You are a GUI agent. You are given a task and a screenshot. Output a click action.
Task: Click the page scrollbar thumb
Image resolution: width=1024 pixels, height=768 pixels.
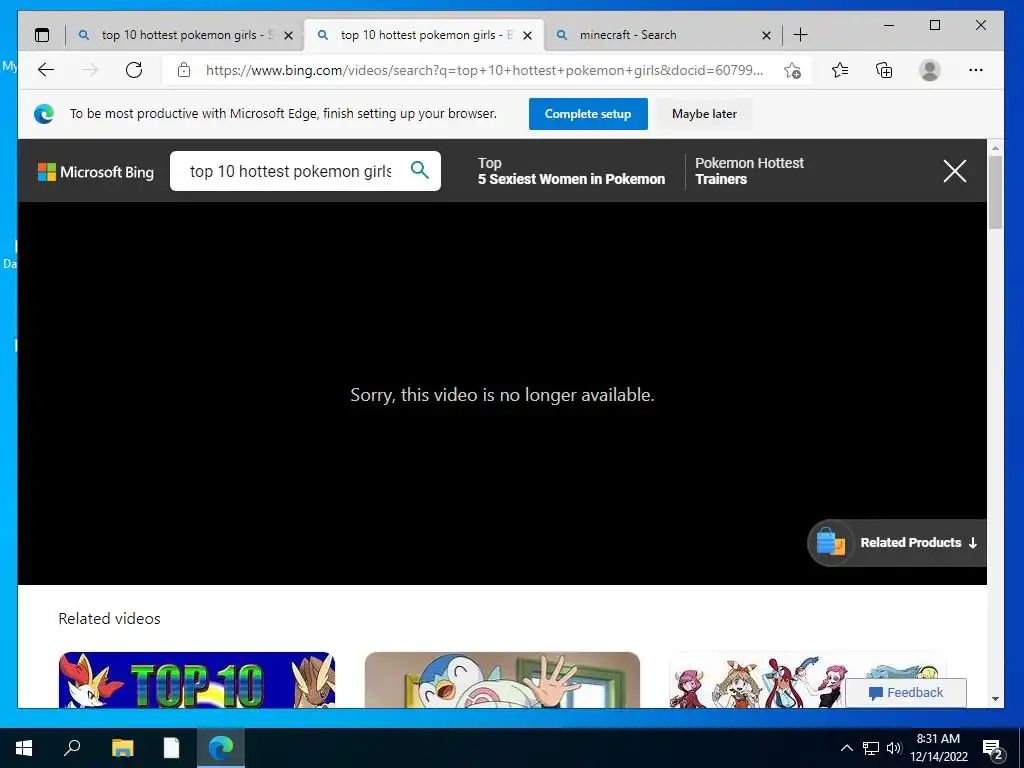[x=995, y=192]
